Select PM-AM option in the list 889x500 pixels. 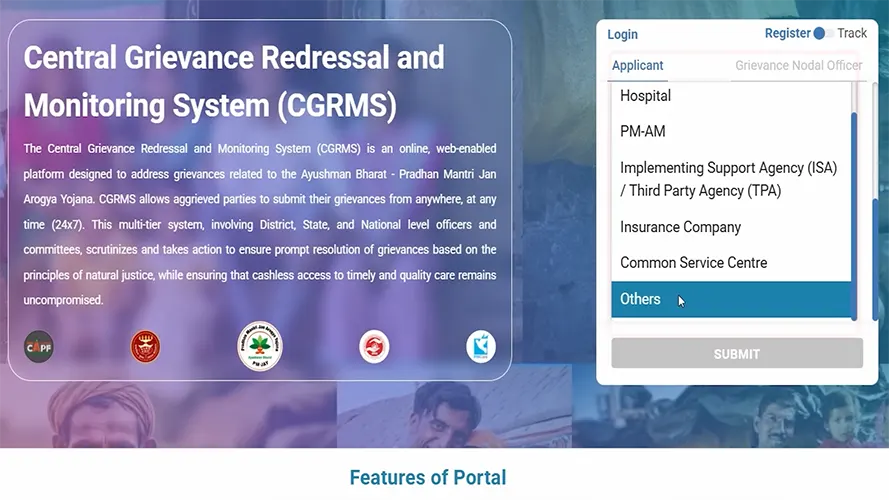tap(731, 132)
